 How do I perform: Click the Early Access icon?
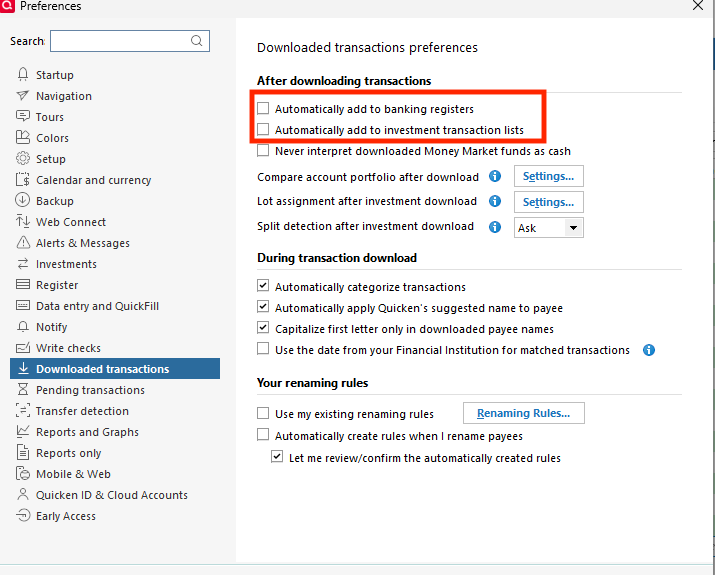click(x=23, y=515)
